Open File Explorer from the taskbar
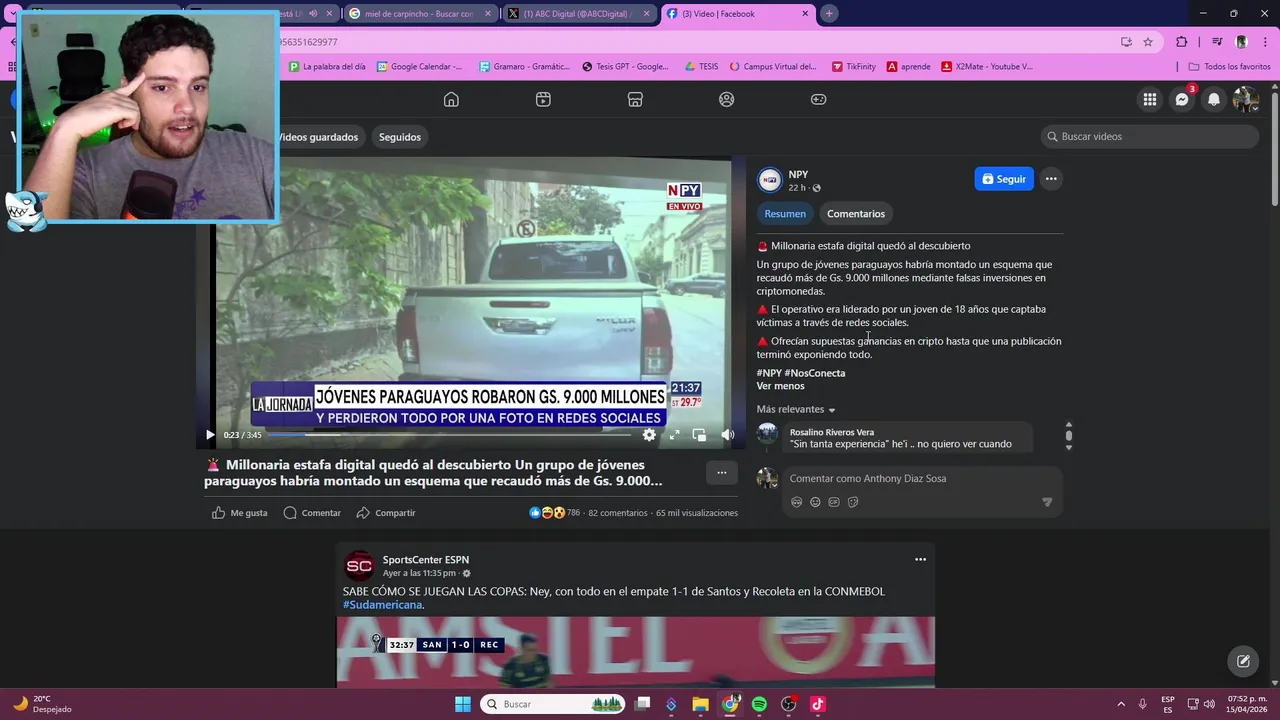Image resolution: width=1280 pixels, height=720 pixels. coord(700,704)
